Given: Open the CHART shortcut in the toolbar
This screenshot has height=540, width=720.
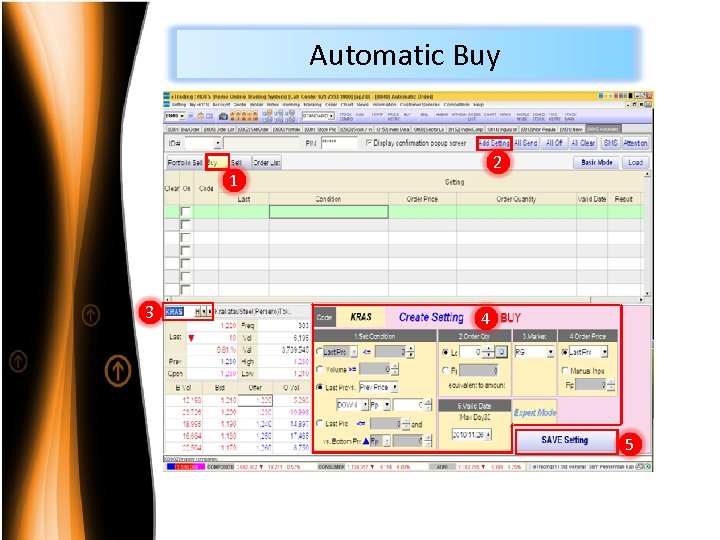Looking at the screenshot, I should pyautogui.click(x=490, y=117).
